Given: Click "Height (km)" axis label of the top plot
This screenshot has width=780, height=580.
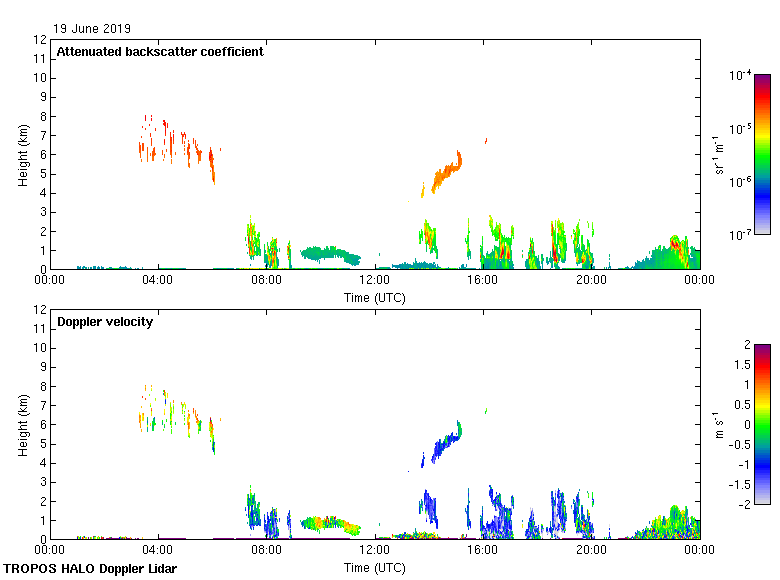Looking at the screenshot, I should coord(23,154).
